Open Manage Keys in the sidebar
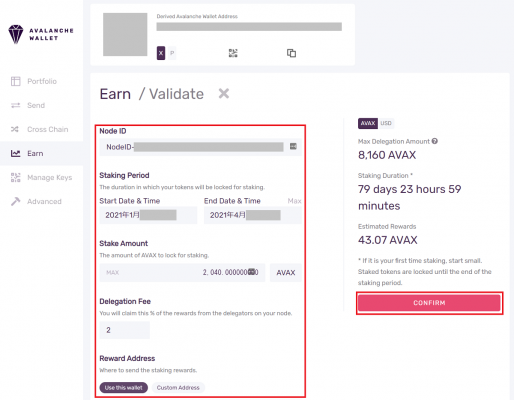Viewport: 514px width, 400px height. (x=41, y=177)
